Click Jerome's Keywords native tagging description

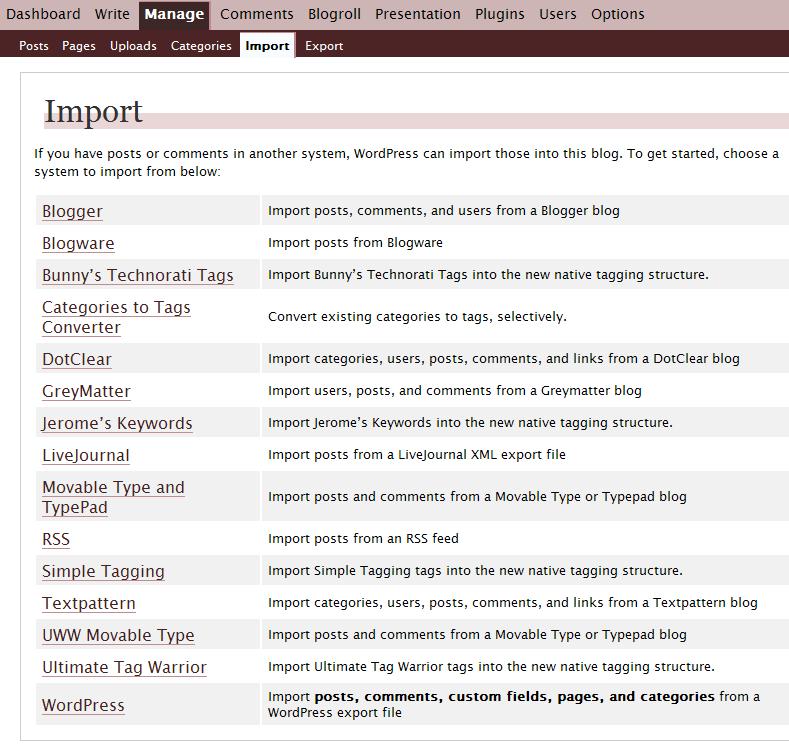coord(470,422)
